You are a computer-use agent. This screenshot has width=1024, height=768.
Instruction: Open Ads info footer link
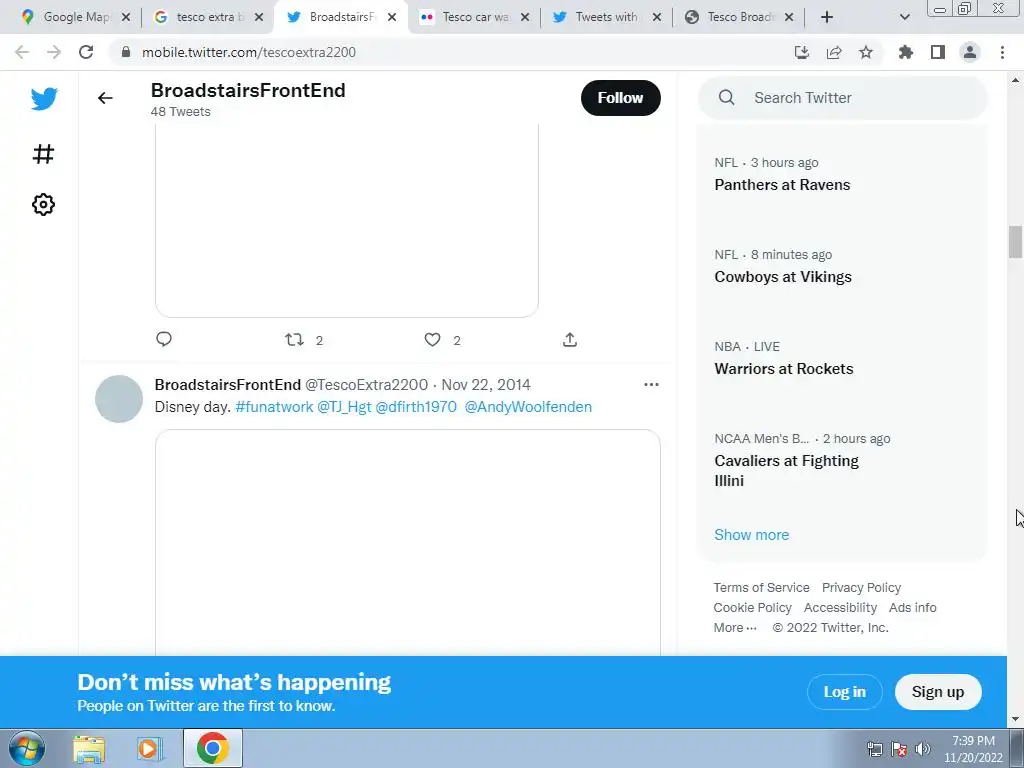(912, 608)
